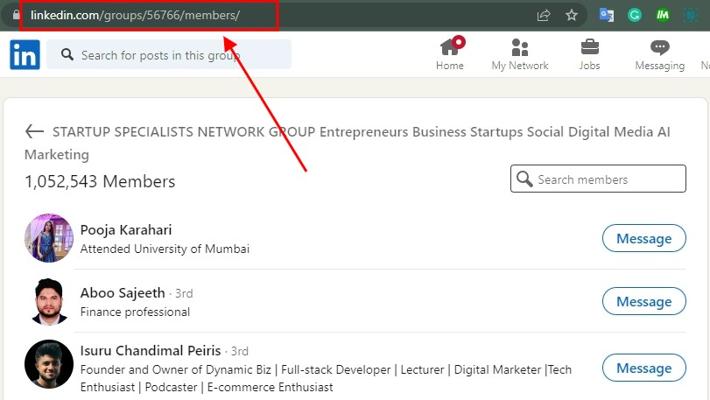Click the LinkedIn logo icon
The width and height of the screenshot is (710, 400).
click(25, 55)
